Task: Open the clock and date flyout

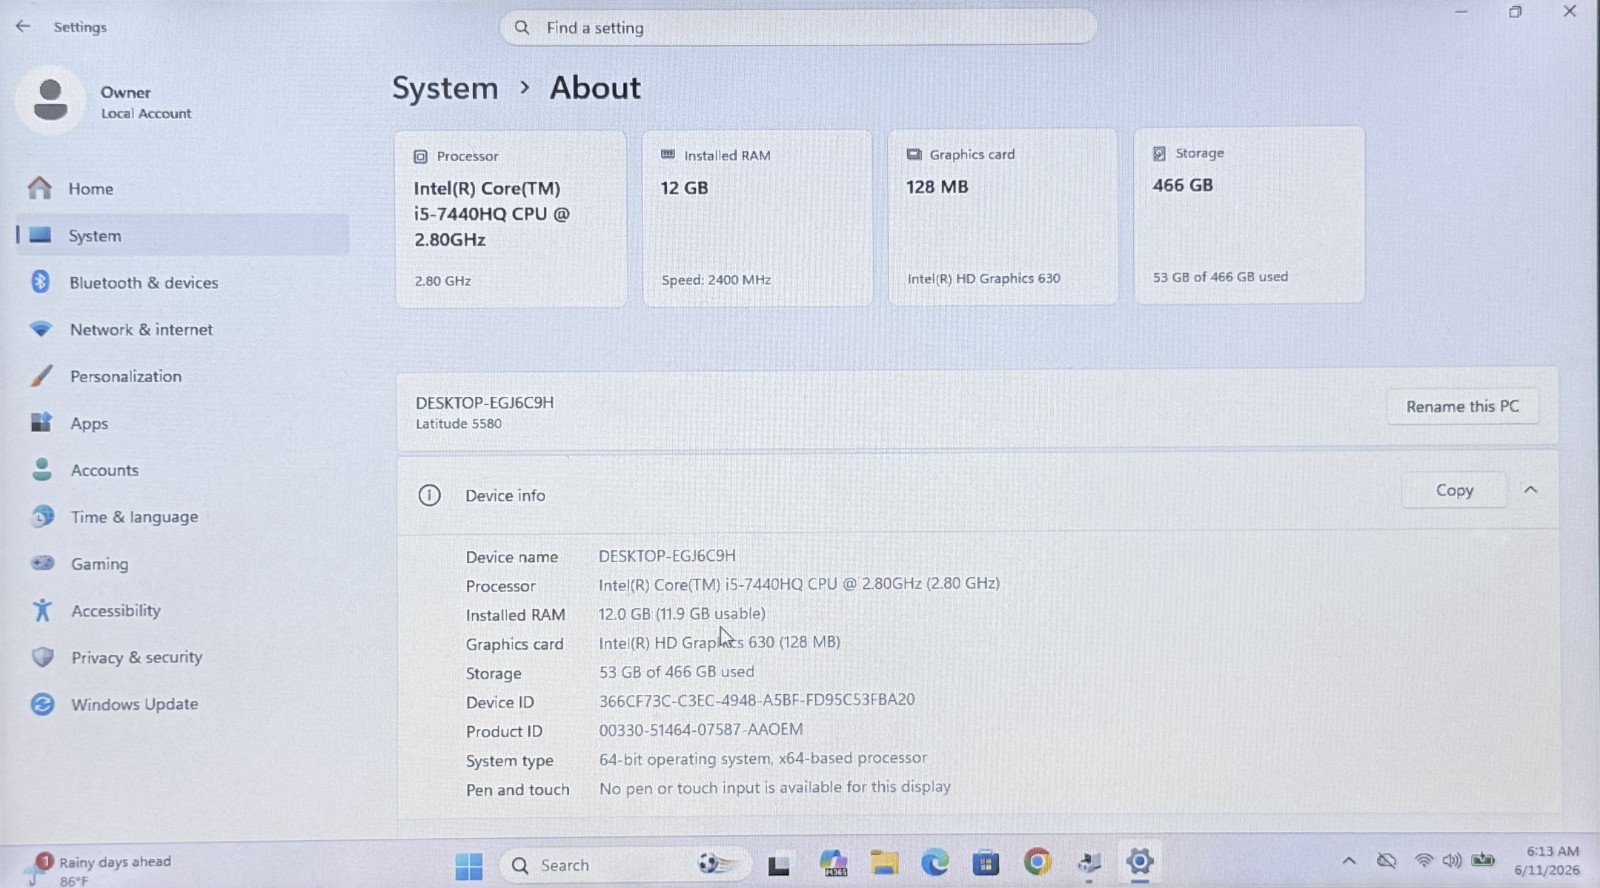Action: coord(1548,860)
